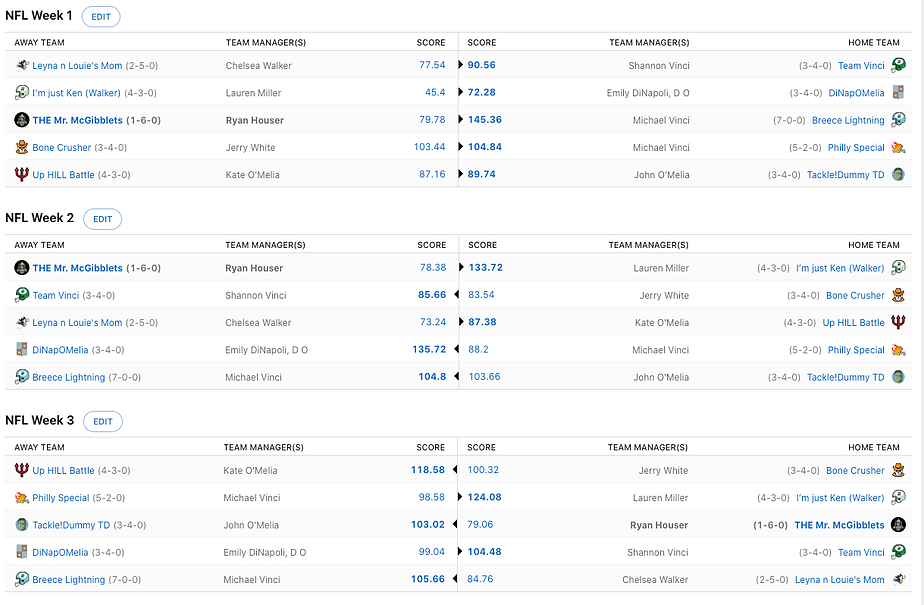Open the Team Vinci link in Week 1
Image resolution: width=924 pixels, height=605 pixels.
tap(861, 66)
